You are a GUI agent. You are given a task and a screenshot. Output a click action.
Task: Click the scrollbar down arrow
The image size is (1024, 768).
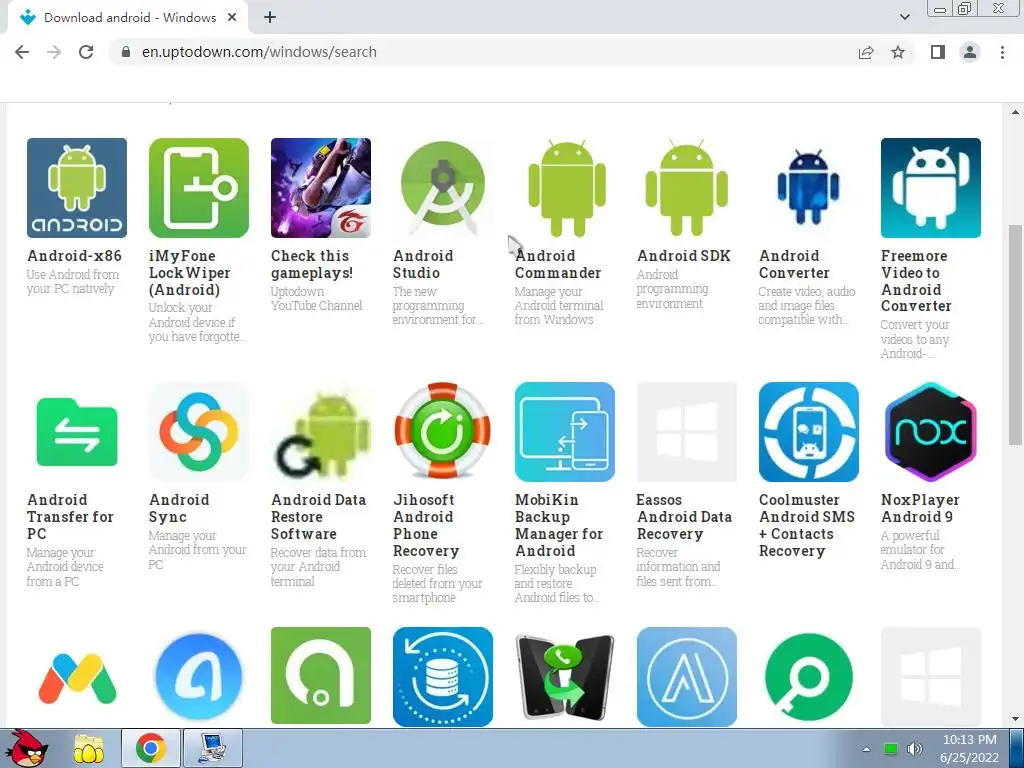click(x=1015, y=719)
